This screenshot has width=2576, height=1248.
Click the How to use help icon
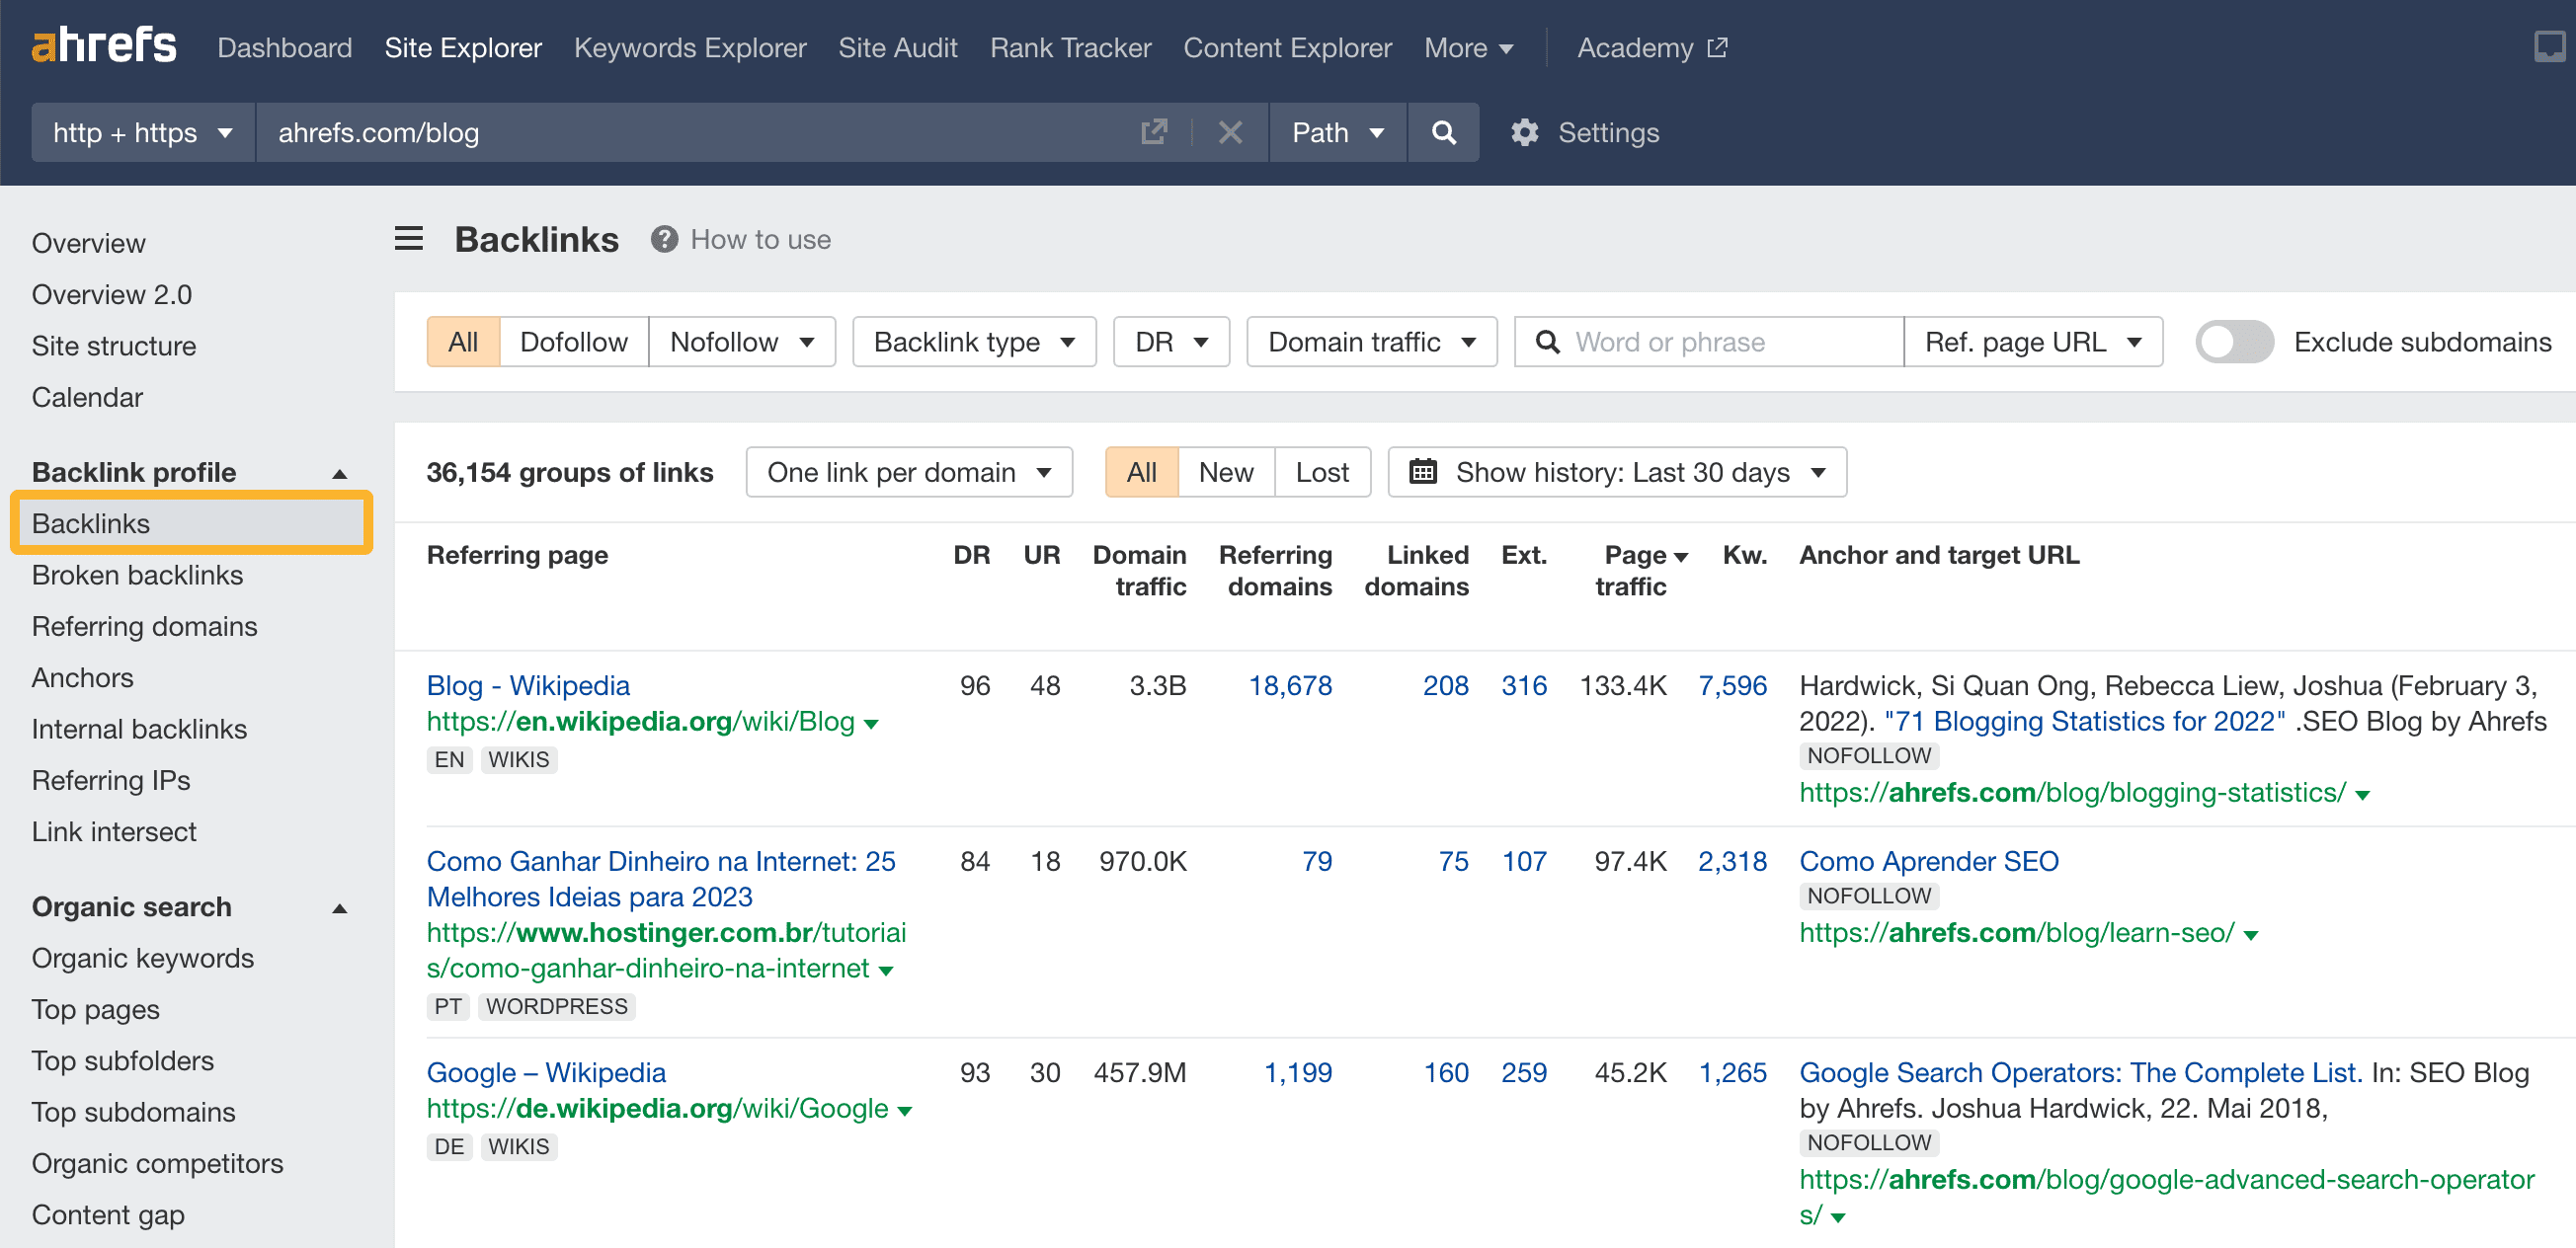coord(663,239)
